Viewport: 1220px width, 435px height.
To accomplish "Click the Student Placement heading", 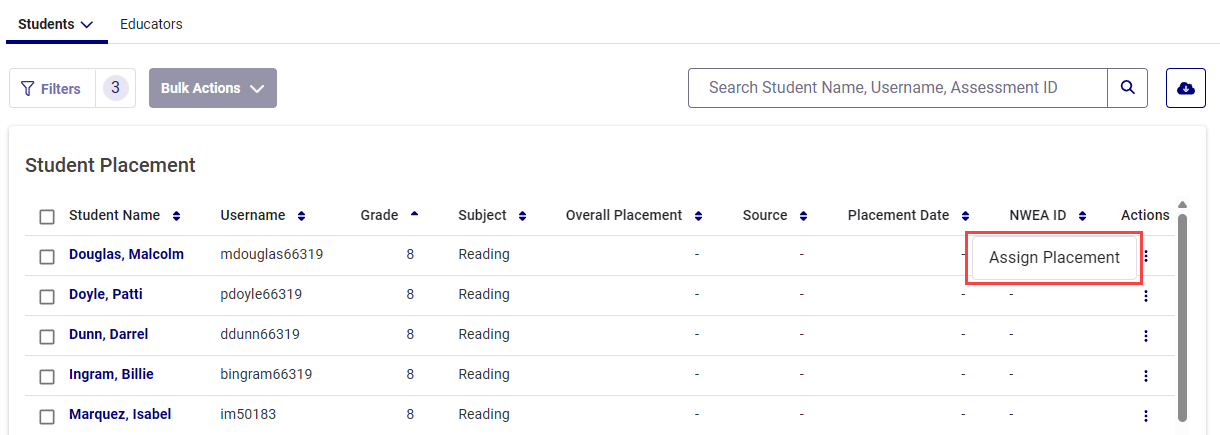I will (x=110, y=165).
